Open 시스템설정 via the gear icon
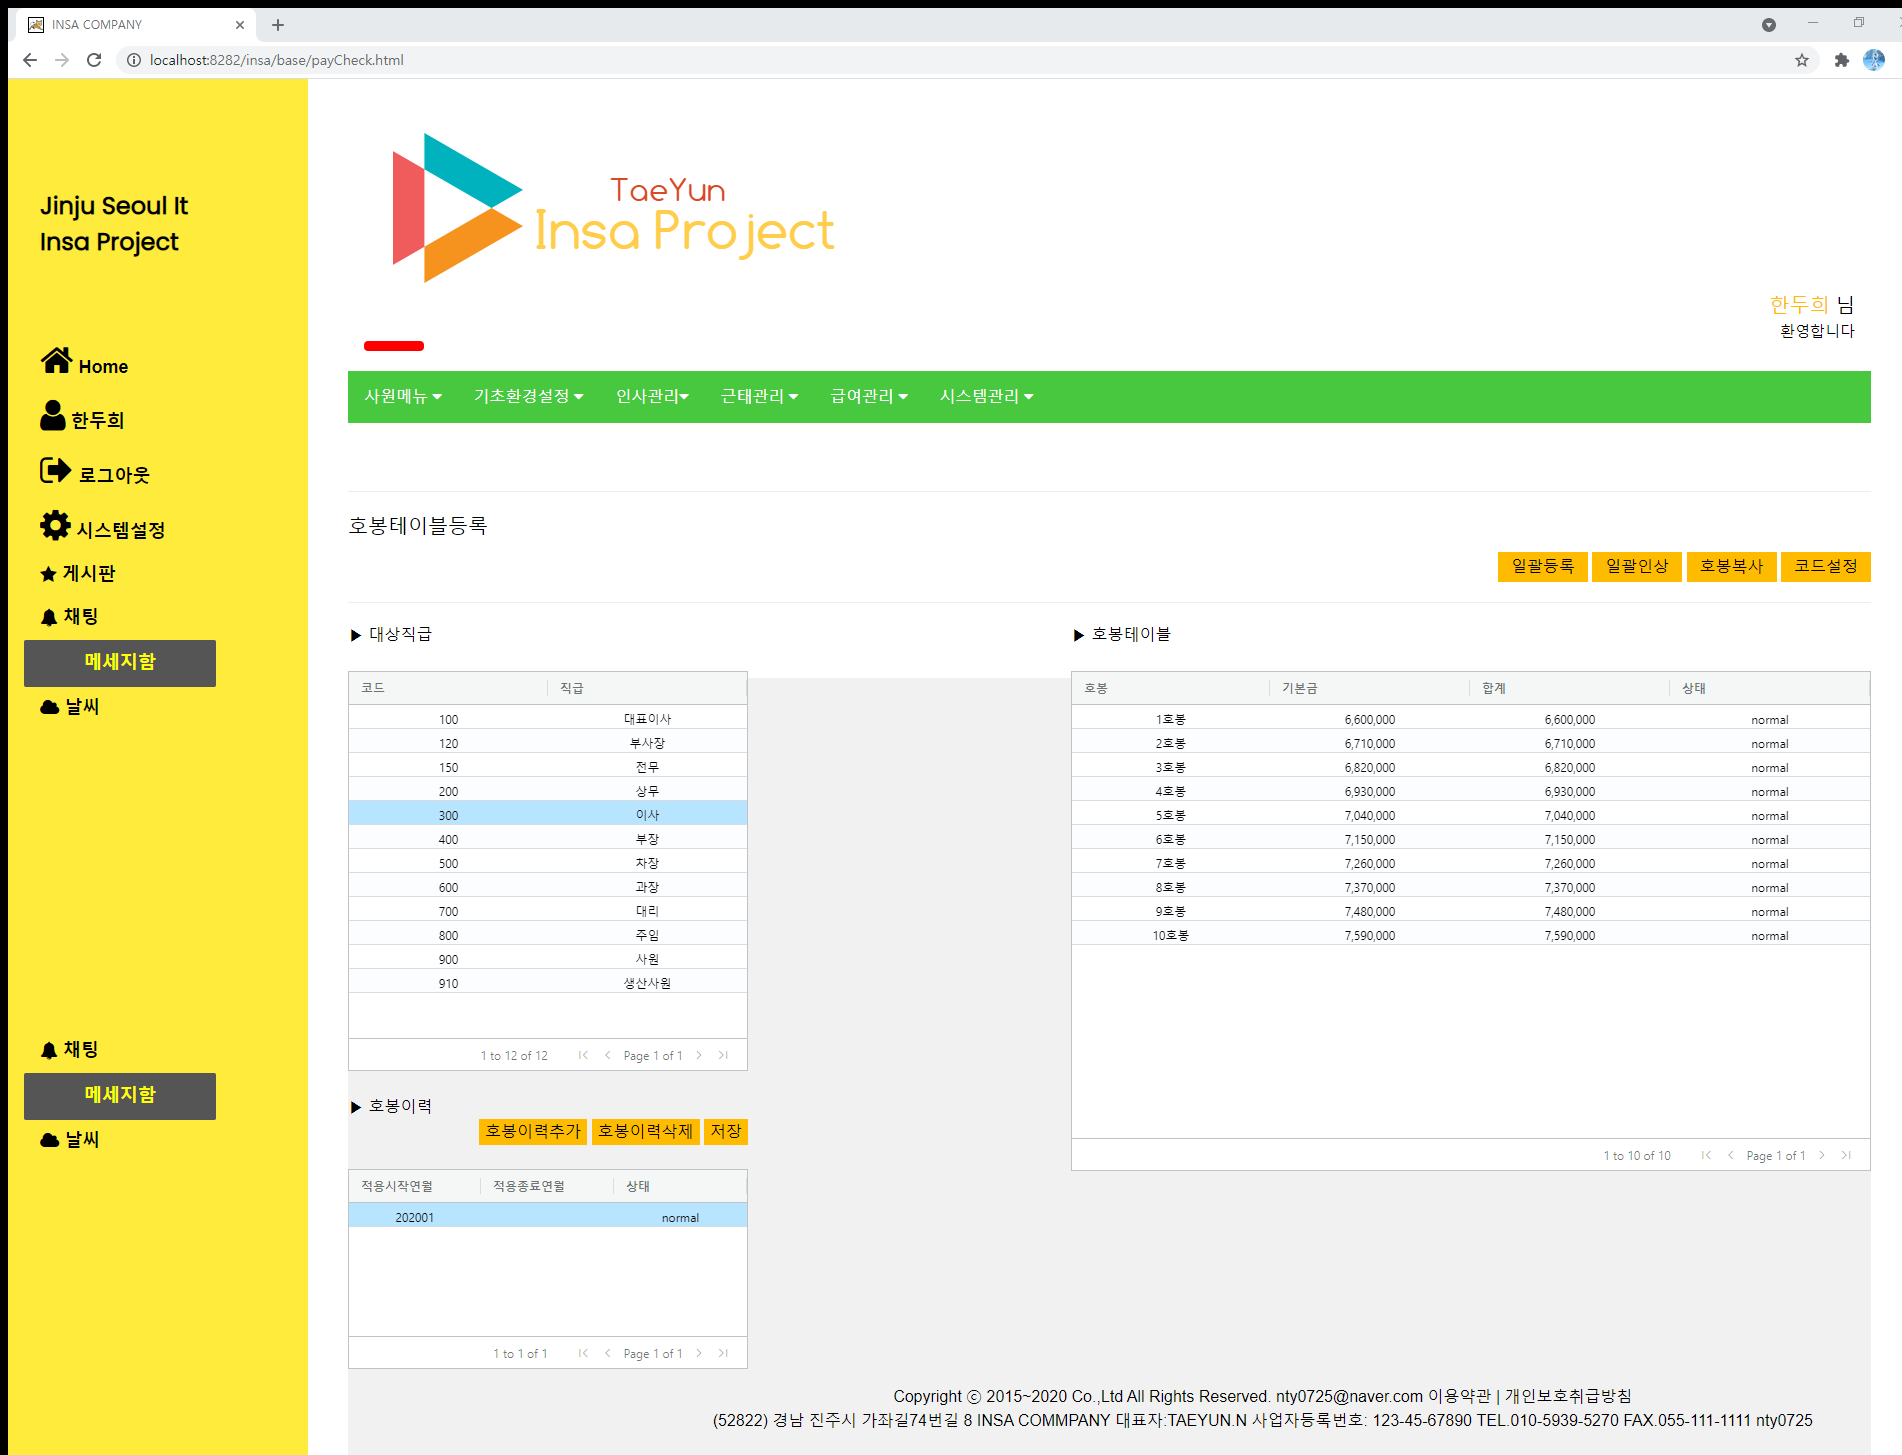This screenshot has width=1902, height=1455. point(55,525)
